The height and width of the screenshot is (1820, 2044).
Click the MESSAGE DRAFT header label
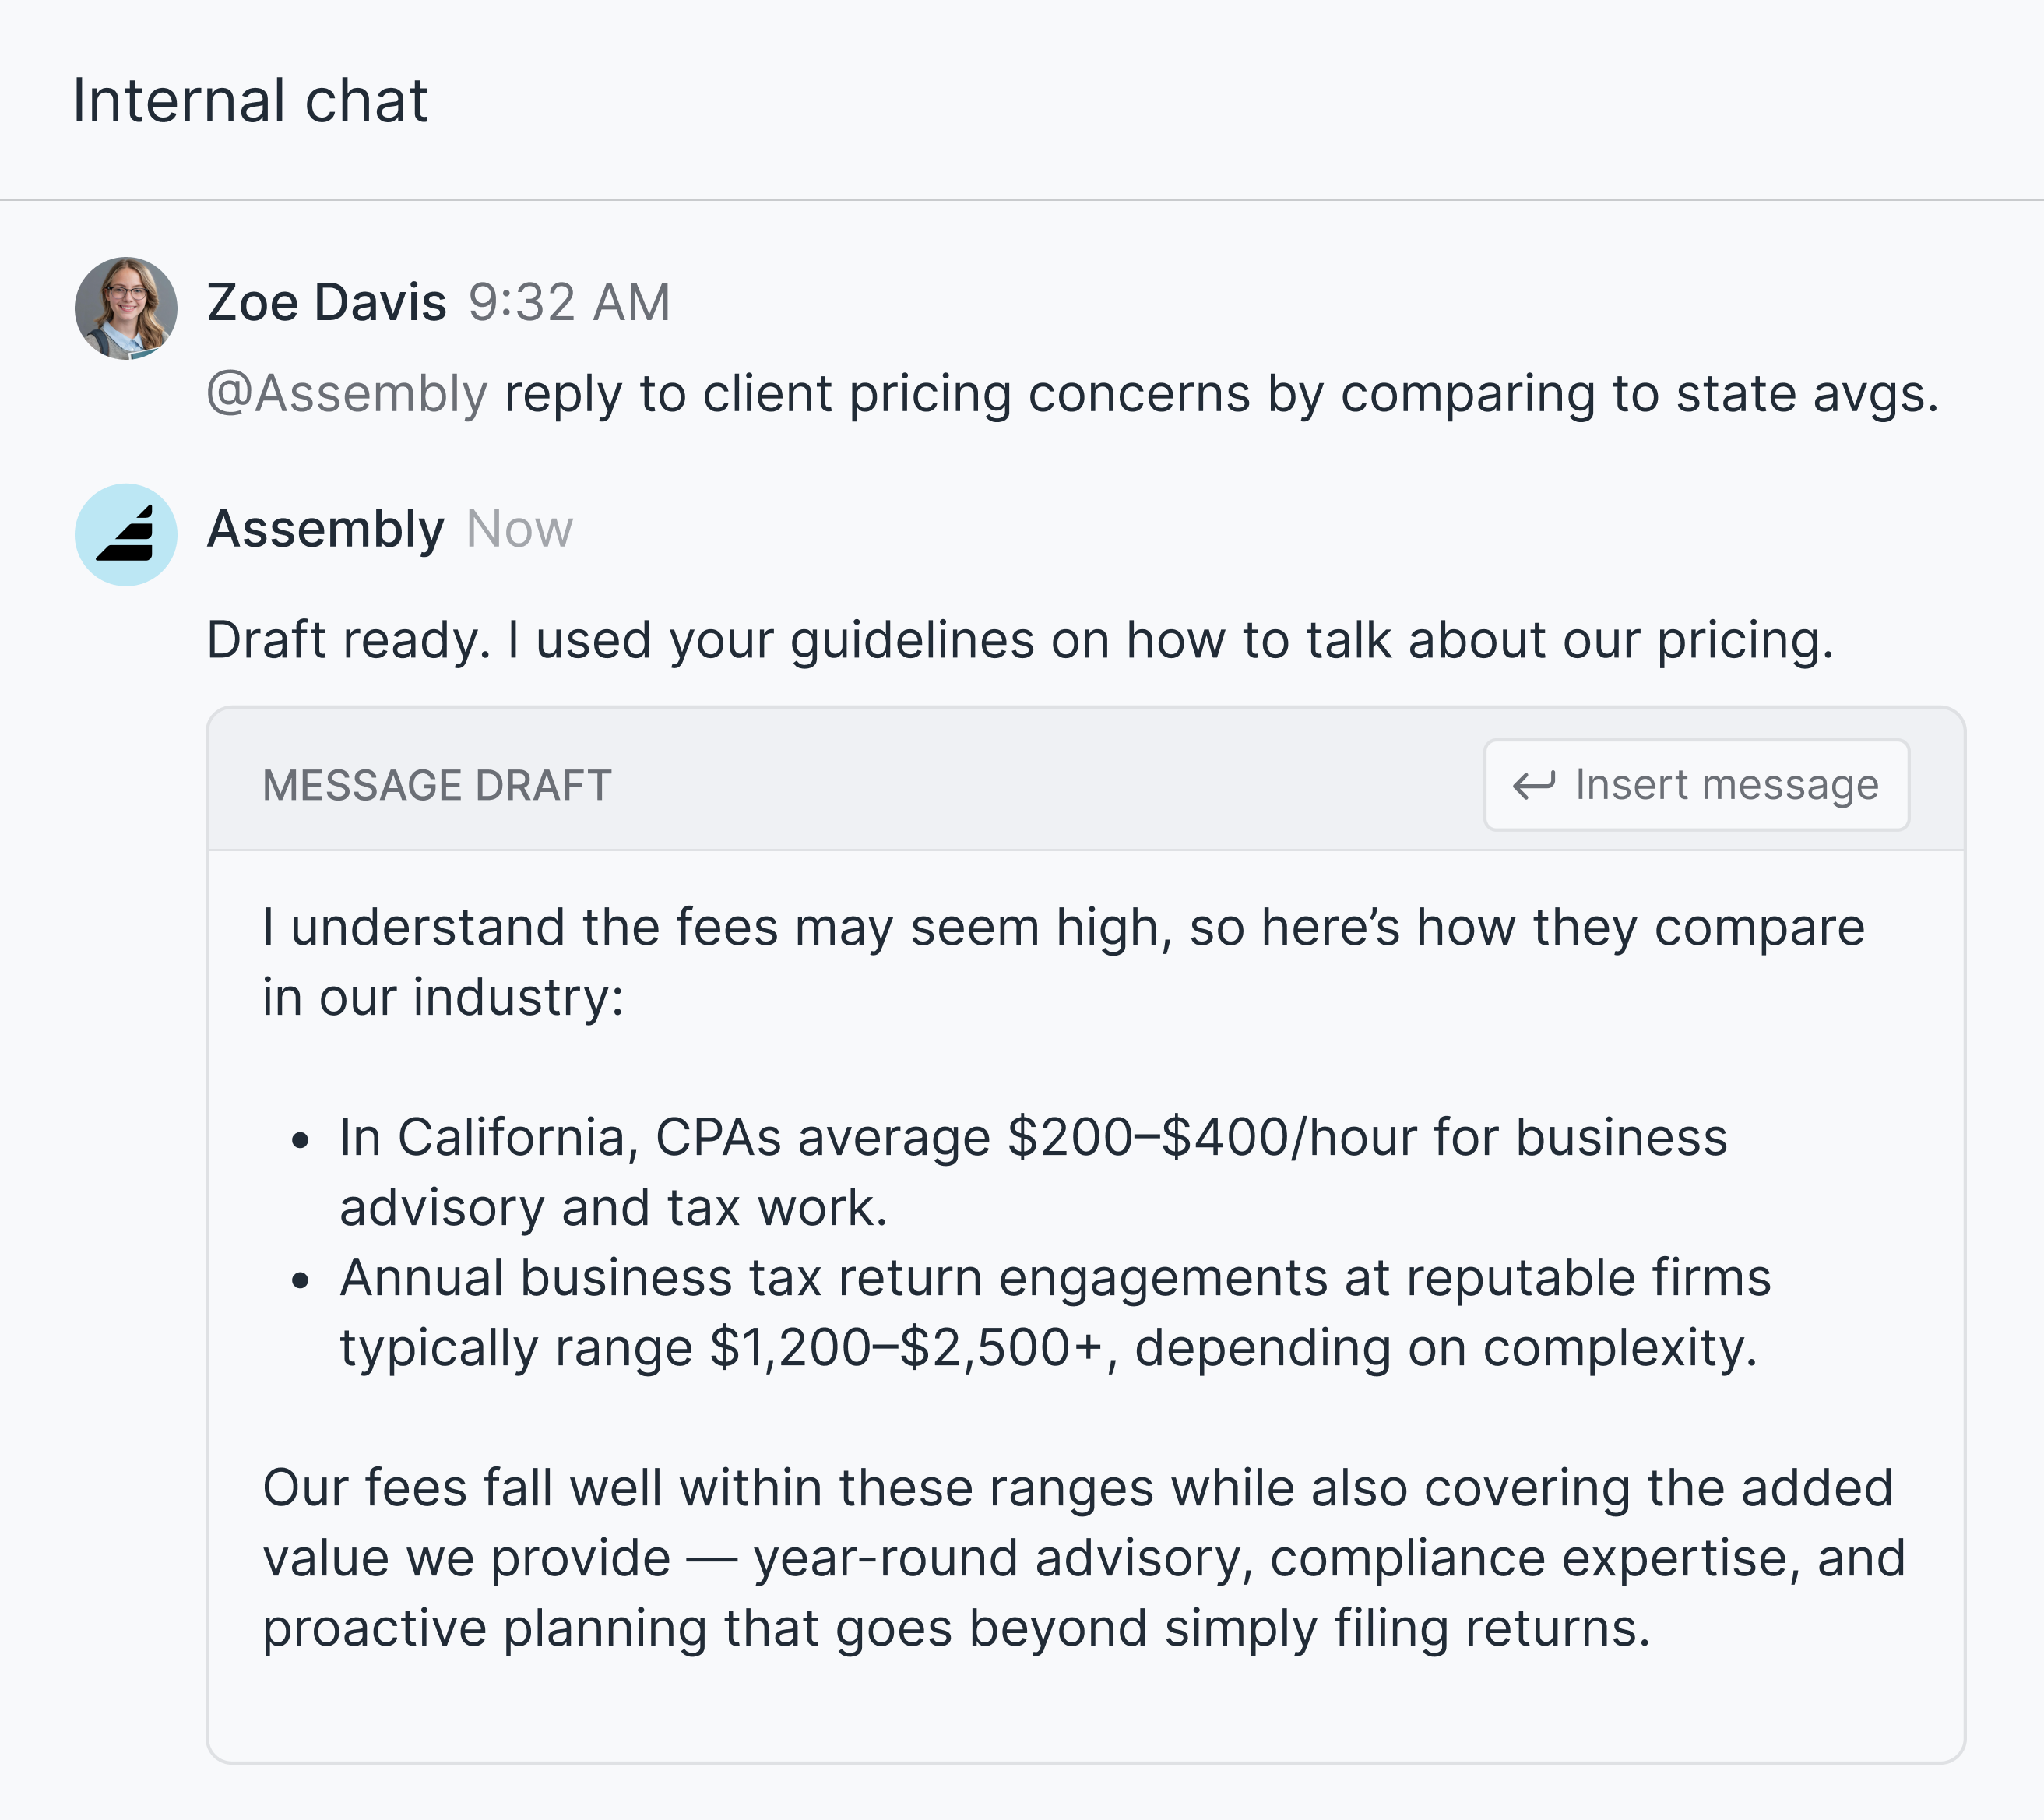click(x=437, y=786)
